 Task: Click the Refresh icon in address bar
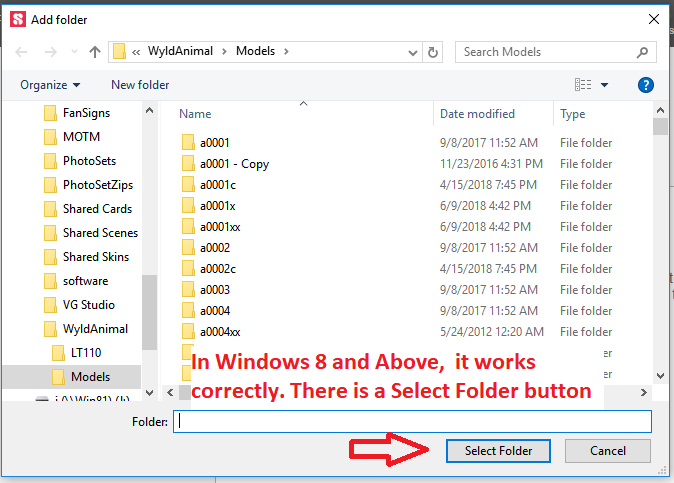tap(433, 52)
